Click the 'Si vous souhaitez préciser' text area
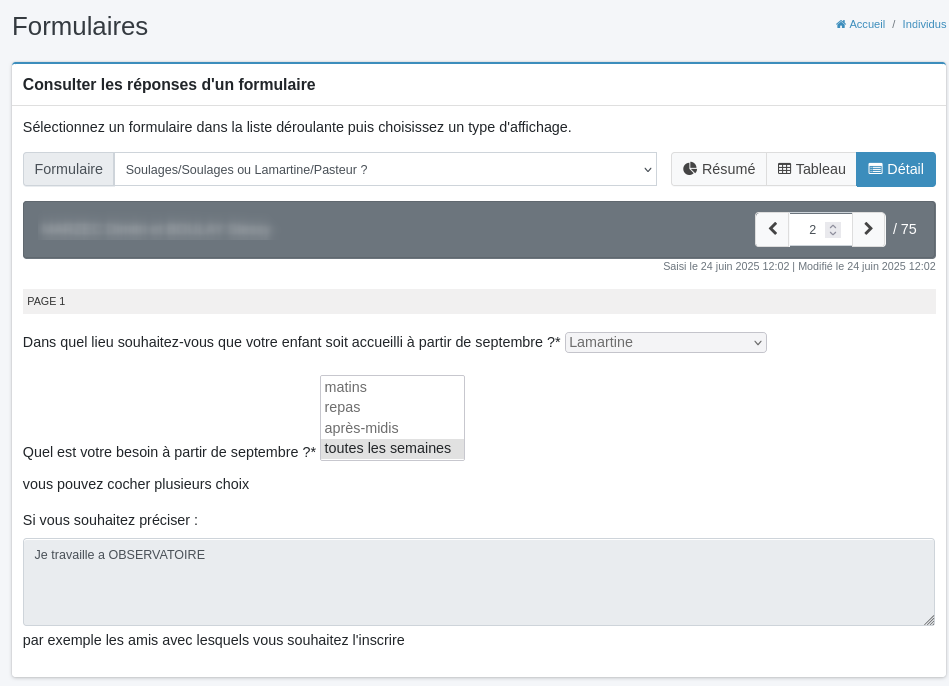 (x=479, y=582)
